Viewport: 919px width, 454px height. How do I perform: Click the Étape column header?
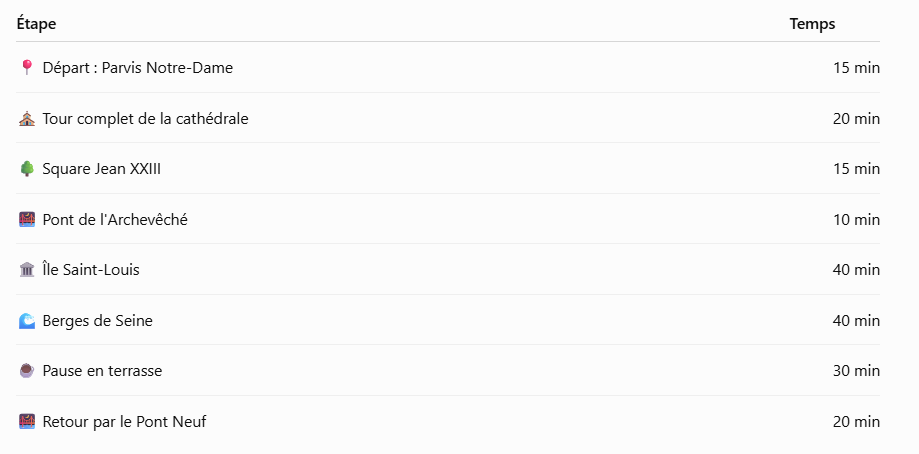(x=36, y=24)
